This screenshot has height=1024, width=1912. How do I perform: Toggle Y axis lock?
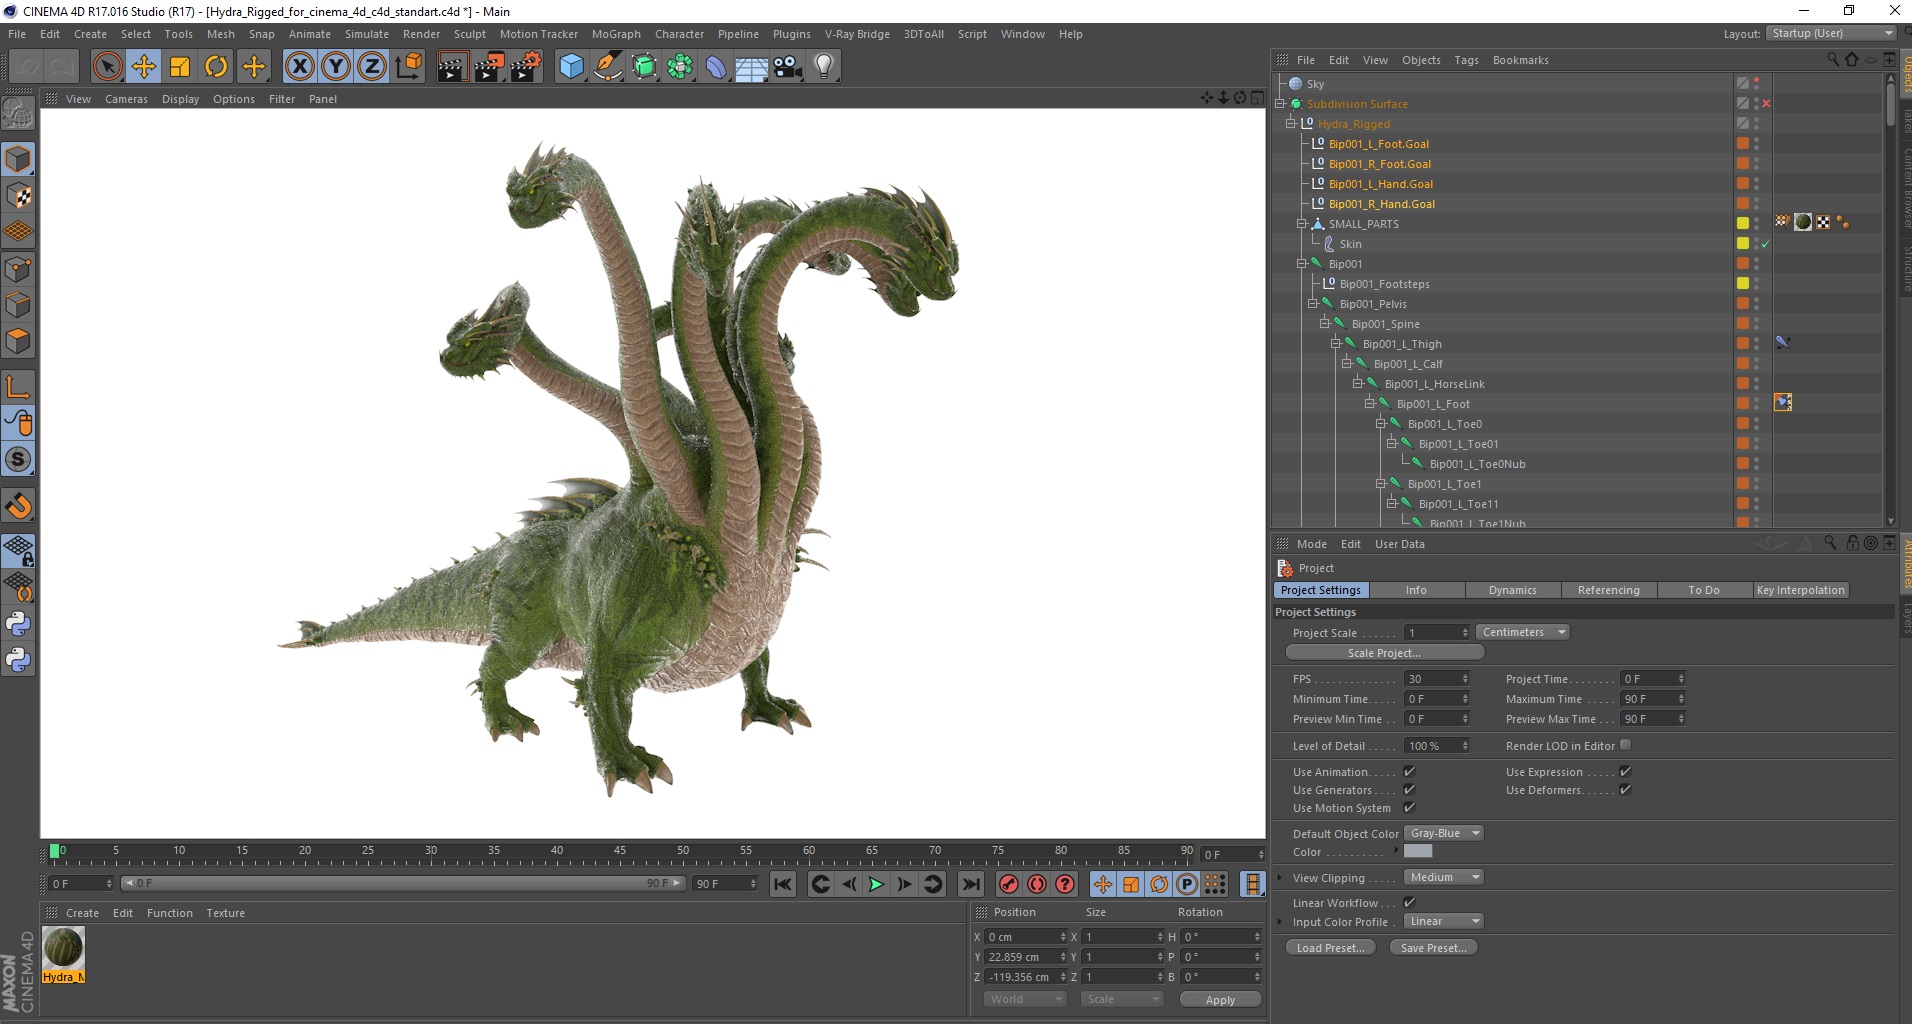pyautogui.click(x=335, y=67)
